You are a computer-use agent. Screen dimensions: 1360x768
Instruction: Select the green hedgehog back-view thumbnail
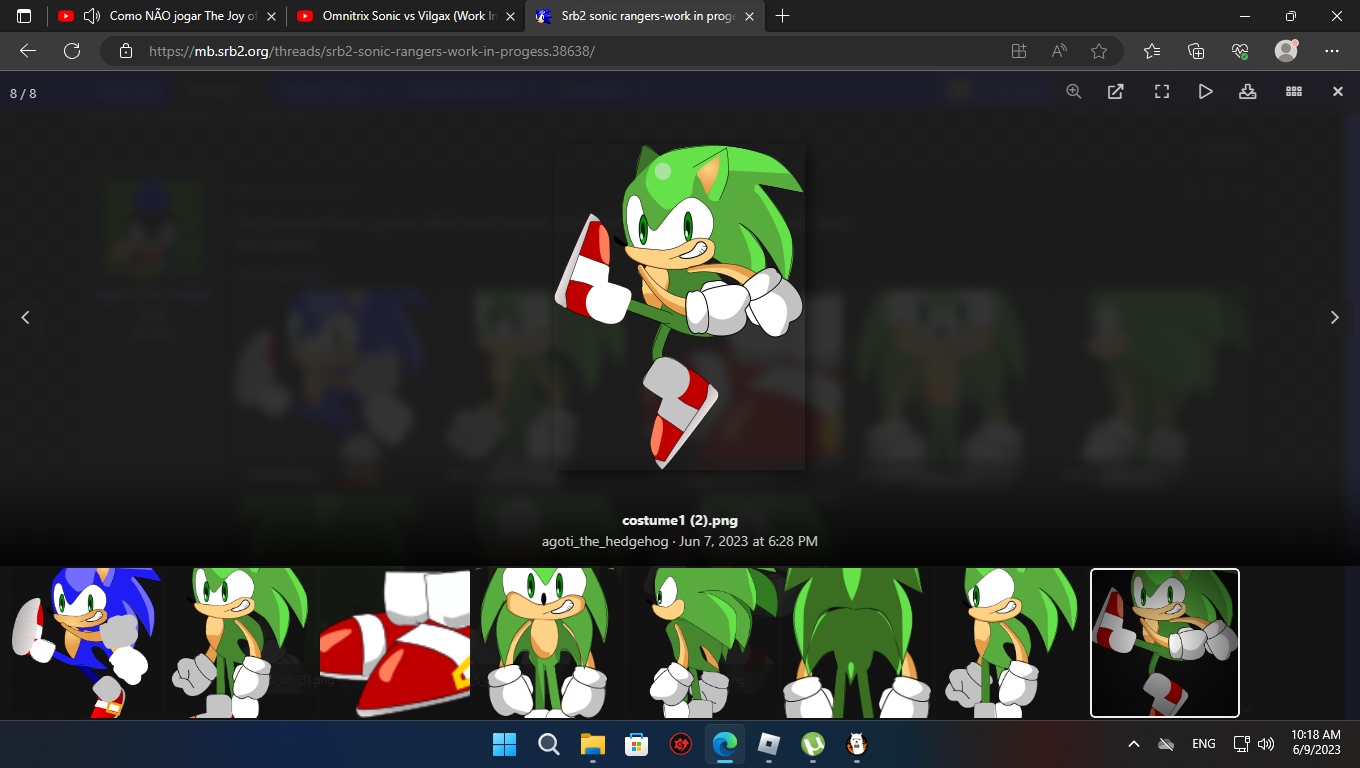[857, 643]
